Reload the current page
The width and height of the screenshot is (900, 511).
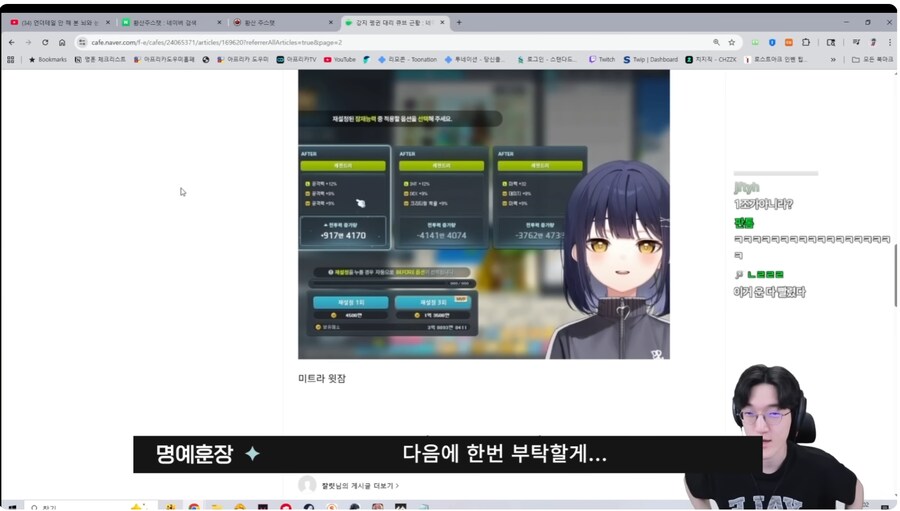click(x=45, y=42)
